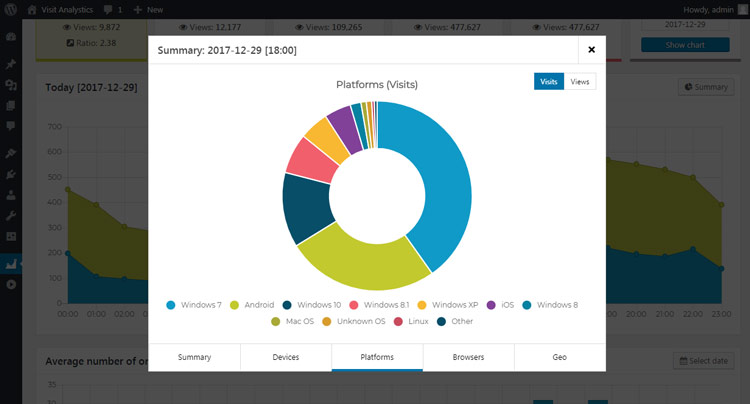The image size is (750, 404).
Task: Click the Views: 12,177 stat
Action: pyautogui.click(x=210, y=27)
